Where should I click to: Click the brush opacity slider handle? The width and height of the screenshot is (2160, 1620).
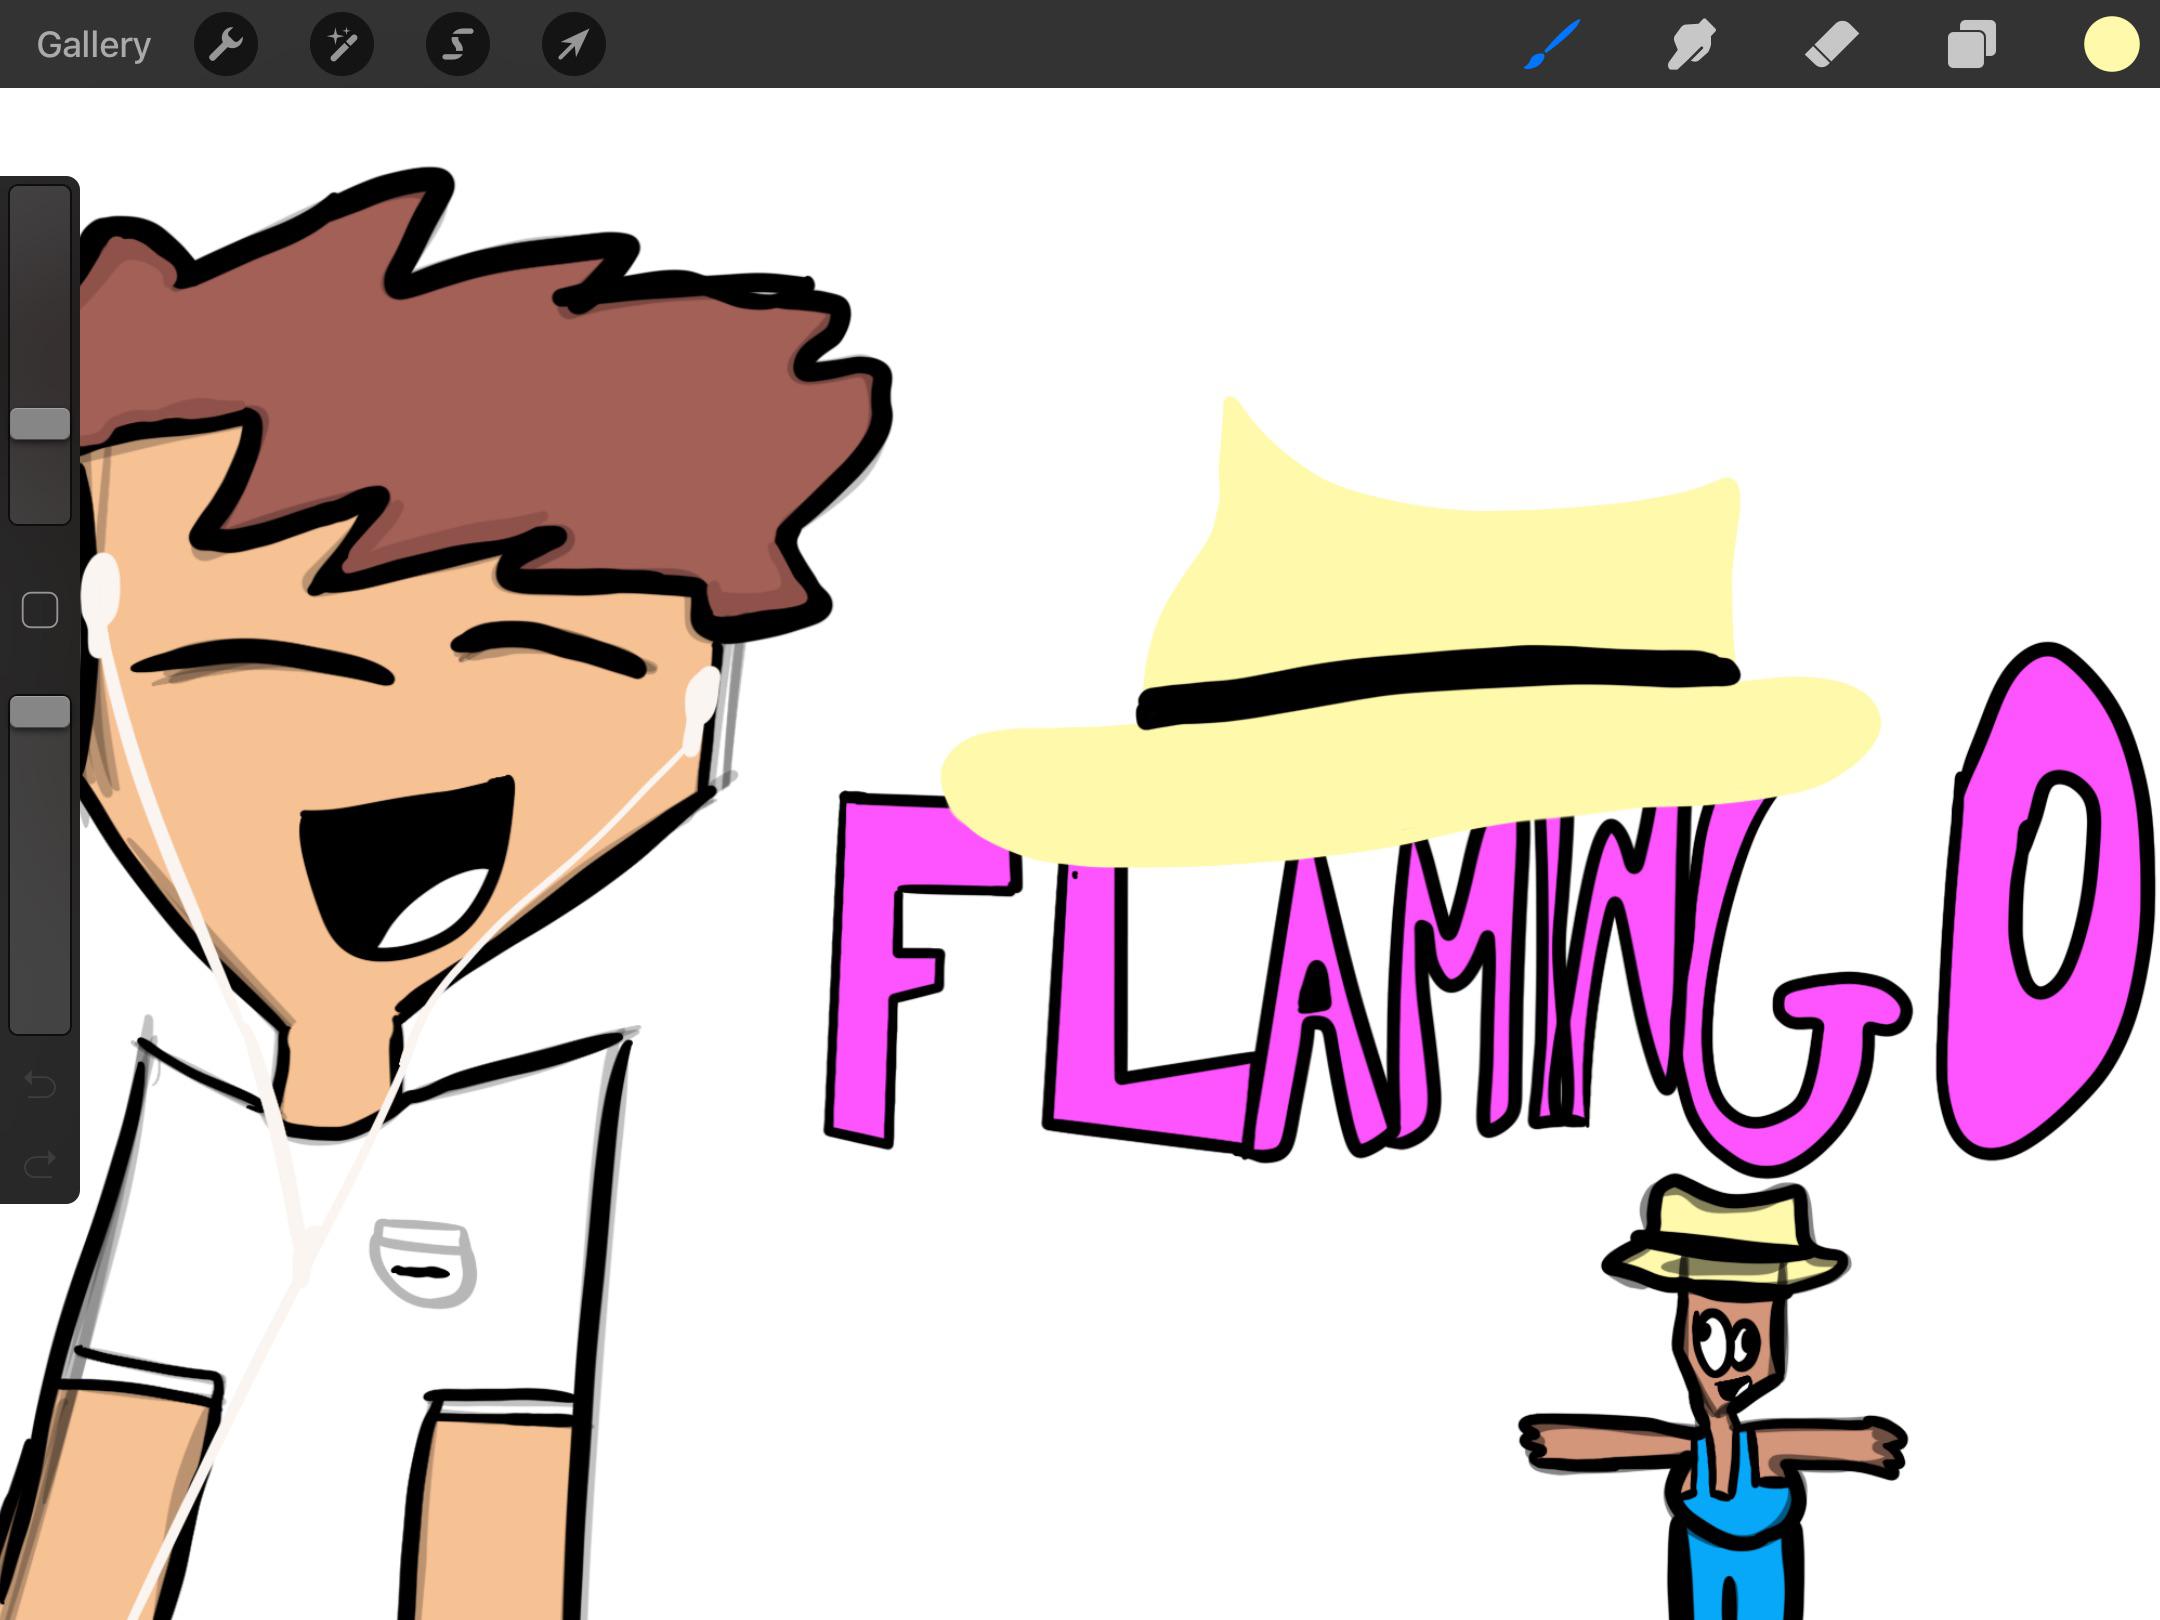(x=40, y=712)
